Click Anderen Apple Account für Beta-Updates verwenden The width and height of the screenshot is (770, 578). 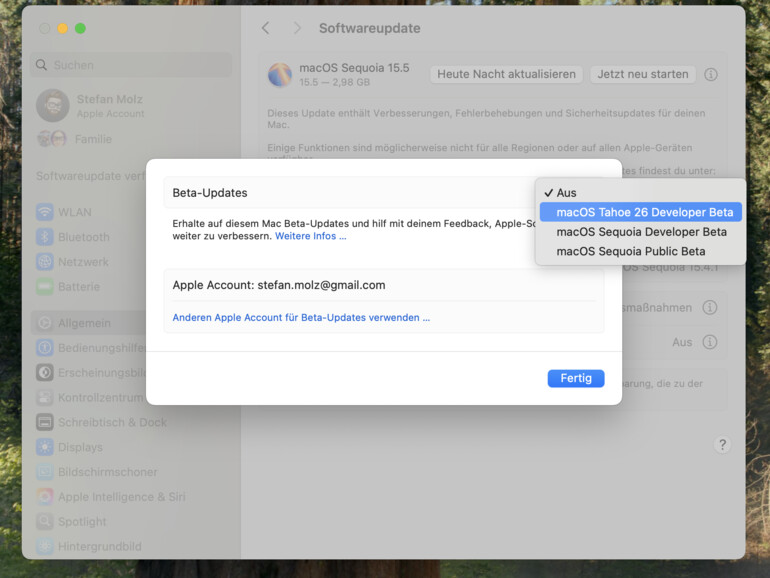[301, 318]
